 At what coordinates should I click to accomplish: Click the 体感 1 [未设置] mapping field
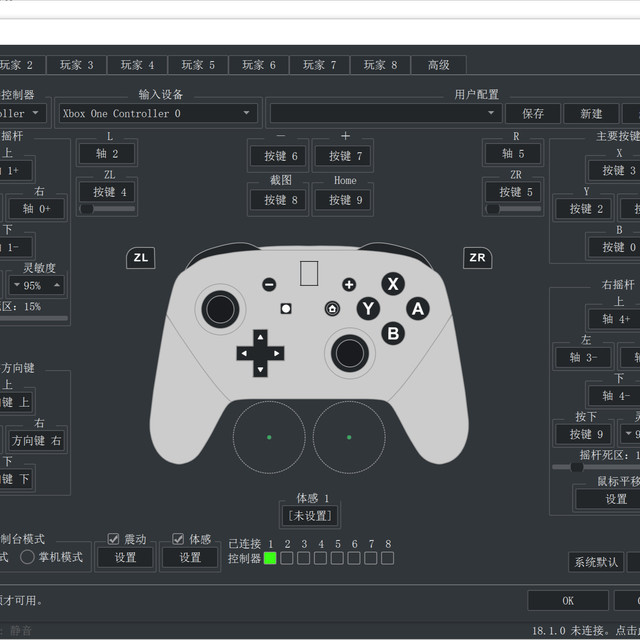point(312,516)
